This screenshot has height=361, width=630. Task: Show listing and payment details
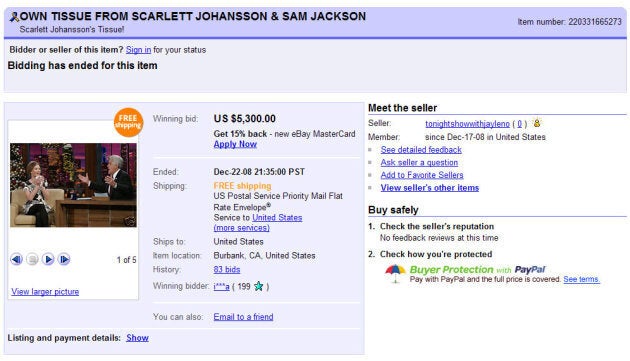[137, 338]
